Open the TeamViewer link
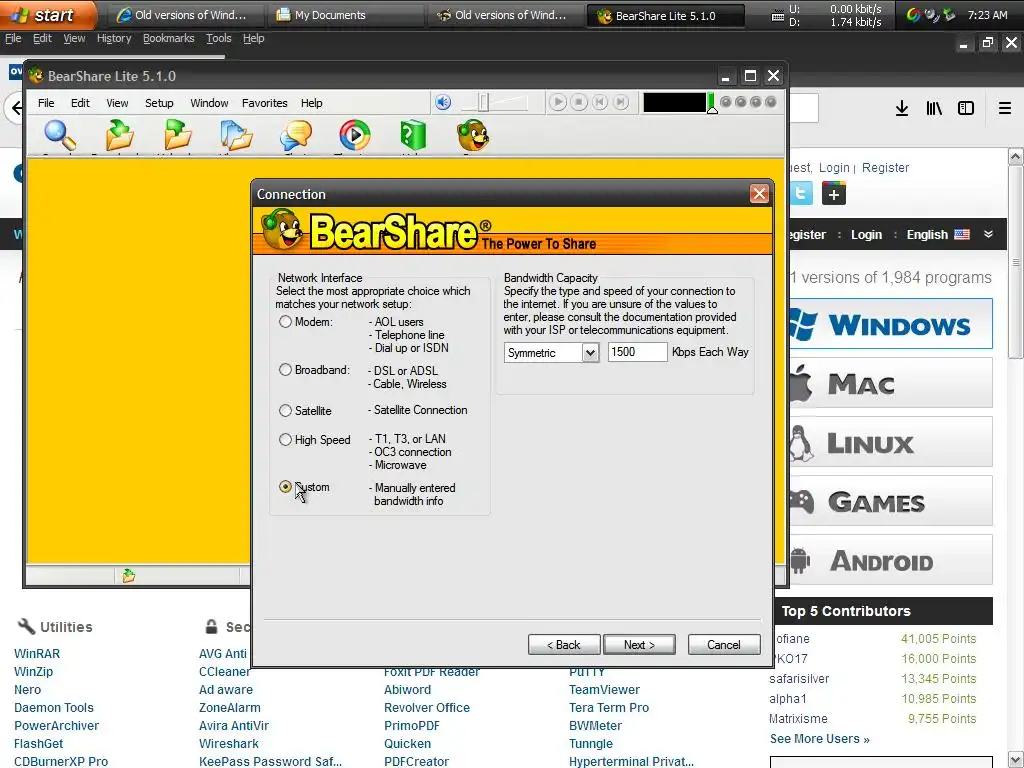This screenshot has width=1024, height=768. (604, 690)
